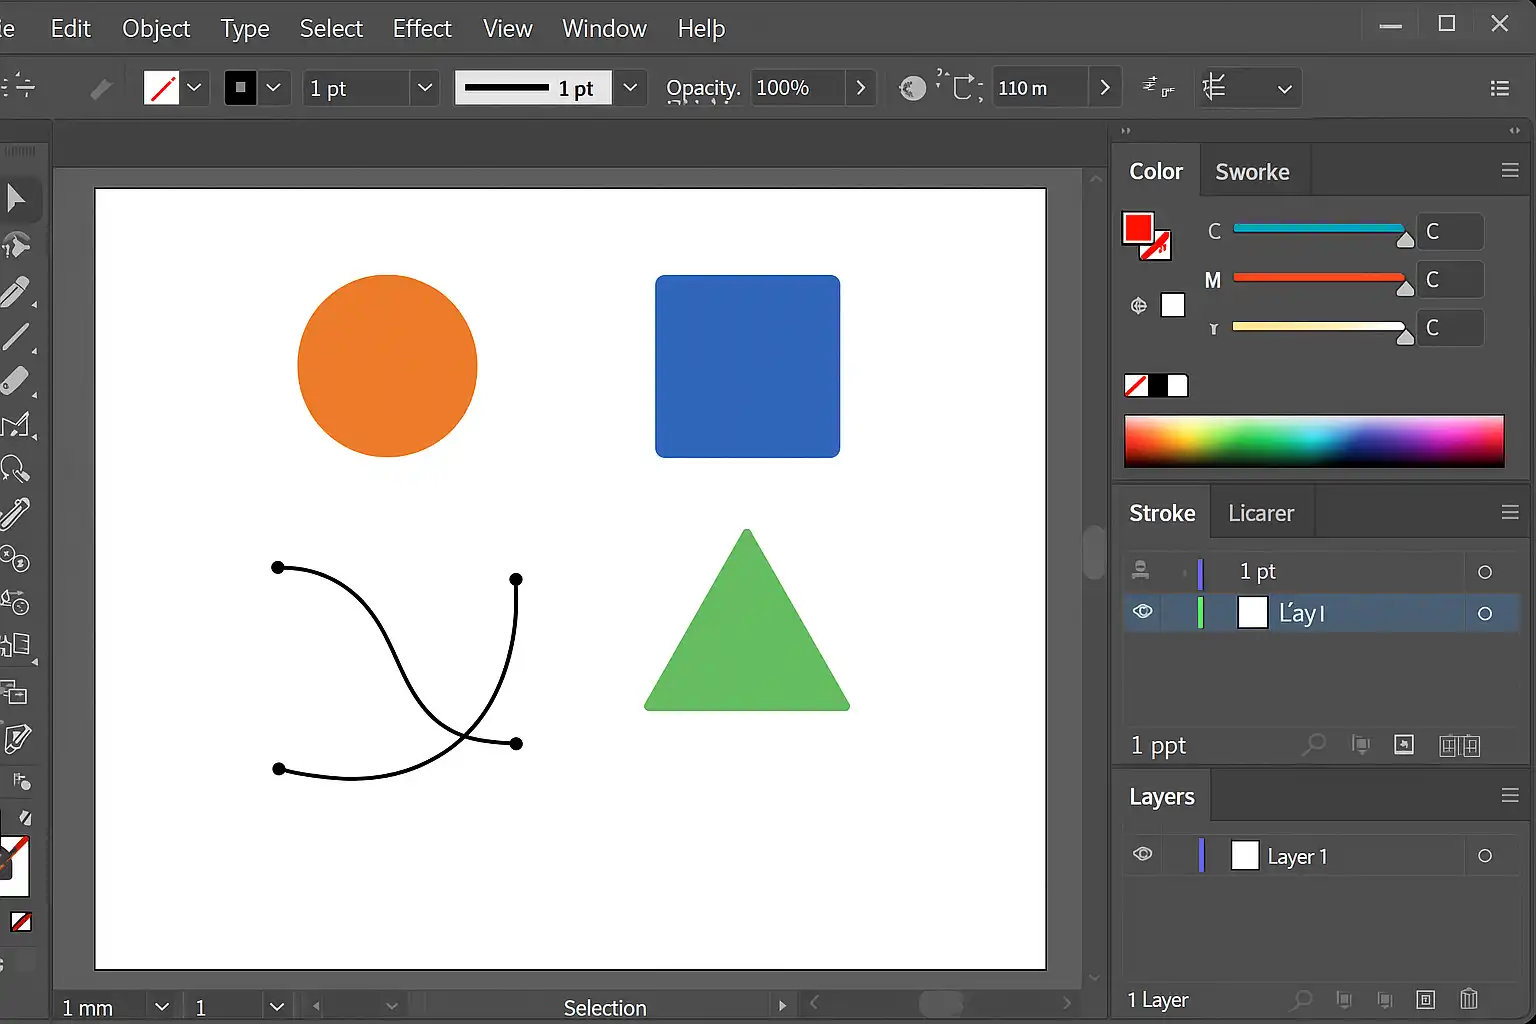Screen dimensions: 1536x1024
Task: Toggle the target circle for Layer 1
Action: pyautogui.click(x=1485, y=856)
